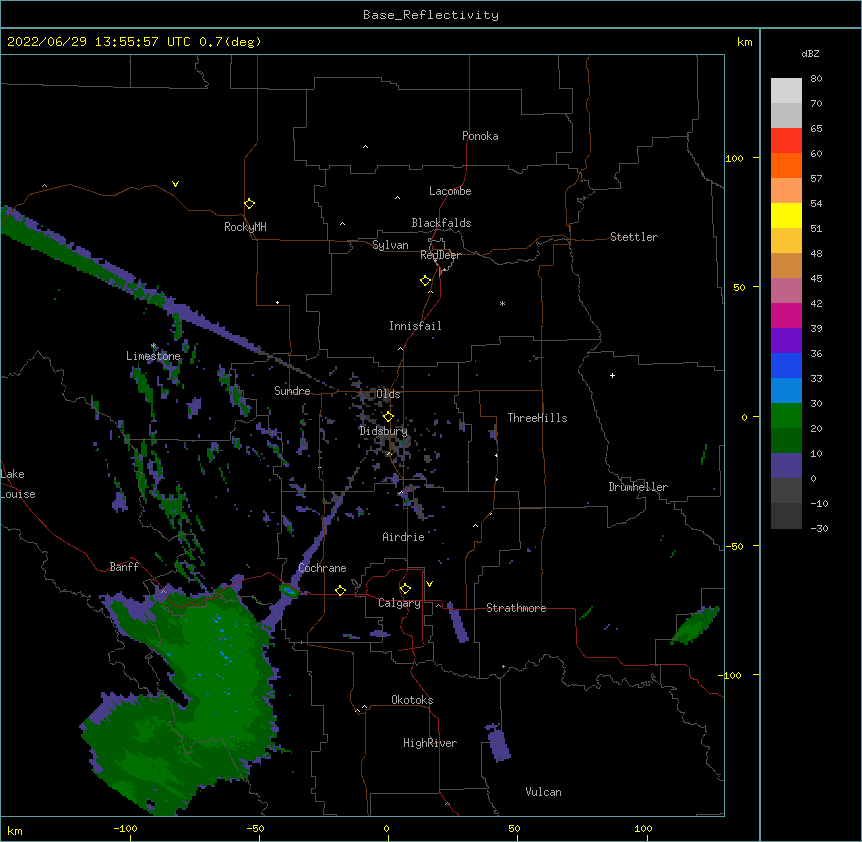Click the Sundre label
This screenshot has width=862, height=842.
point(292,391)
